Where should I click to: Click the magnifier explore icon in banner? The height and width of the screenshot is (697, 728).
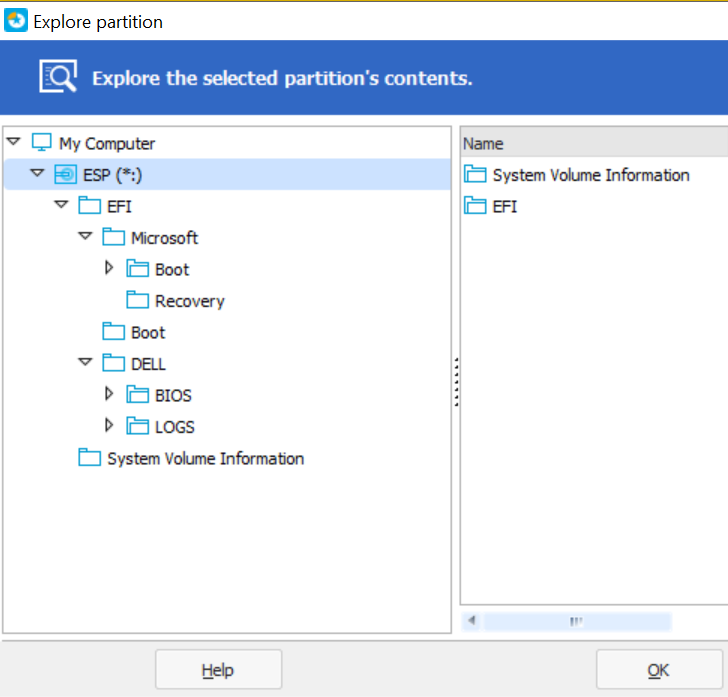point(58,76)
